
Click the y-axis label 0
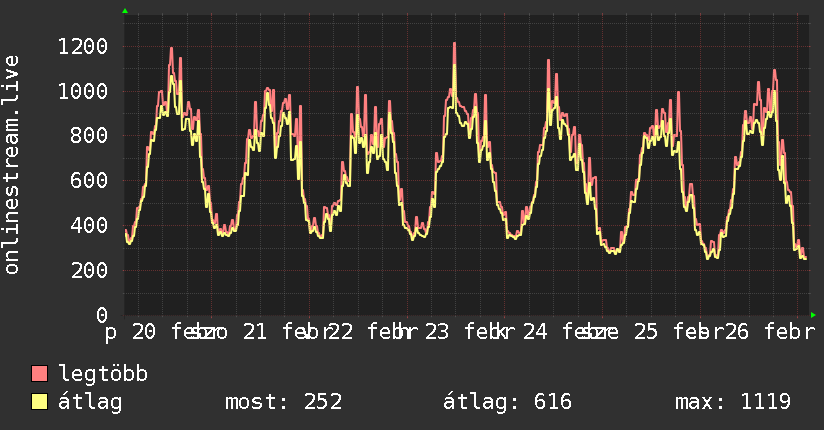[102, 315]
